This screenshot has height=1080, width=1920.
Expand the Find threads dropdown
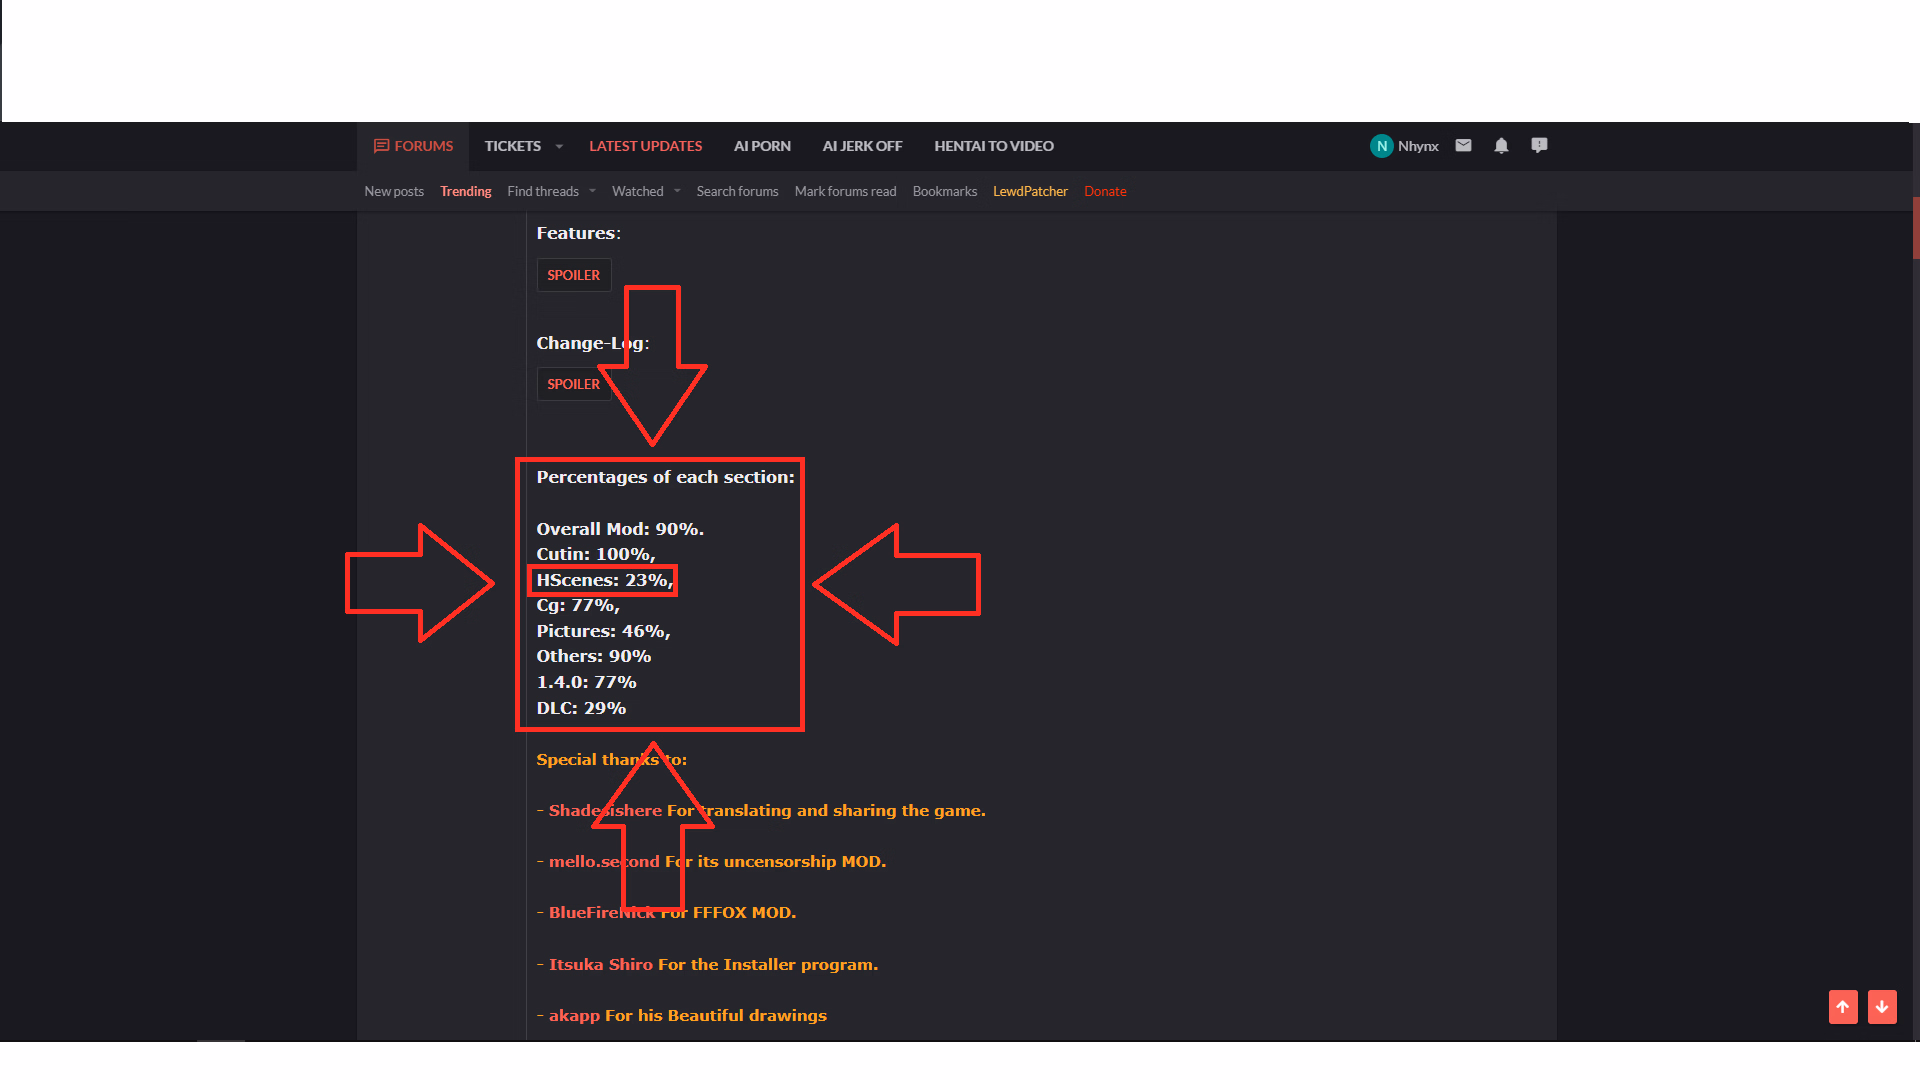point(592,191)
